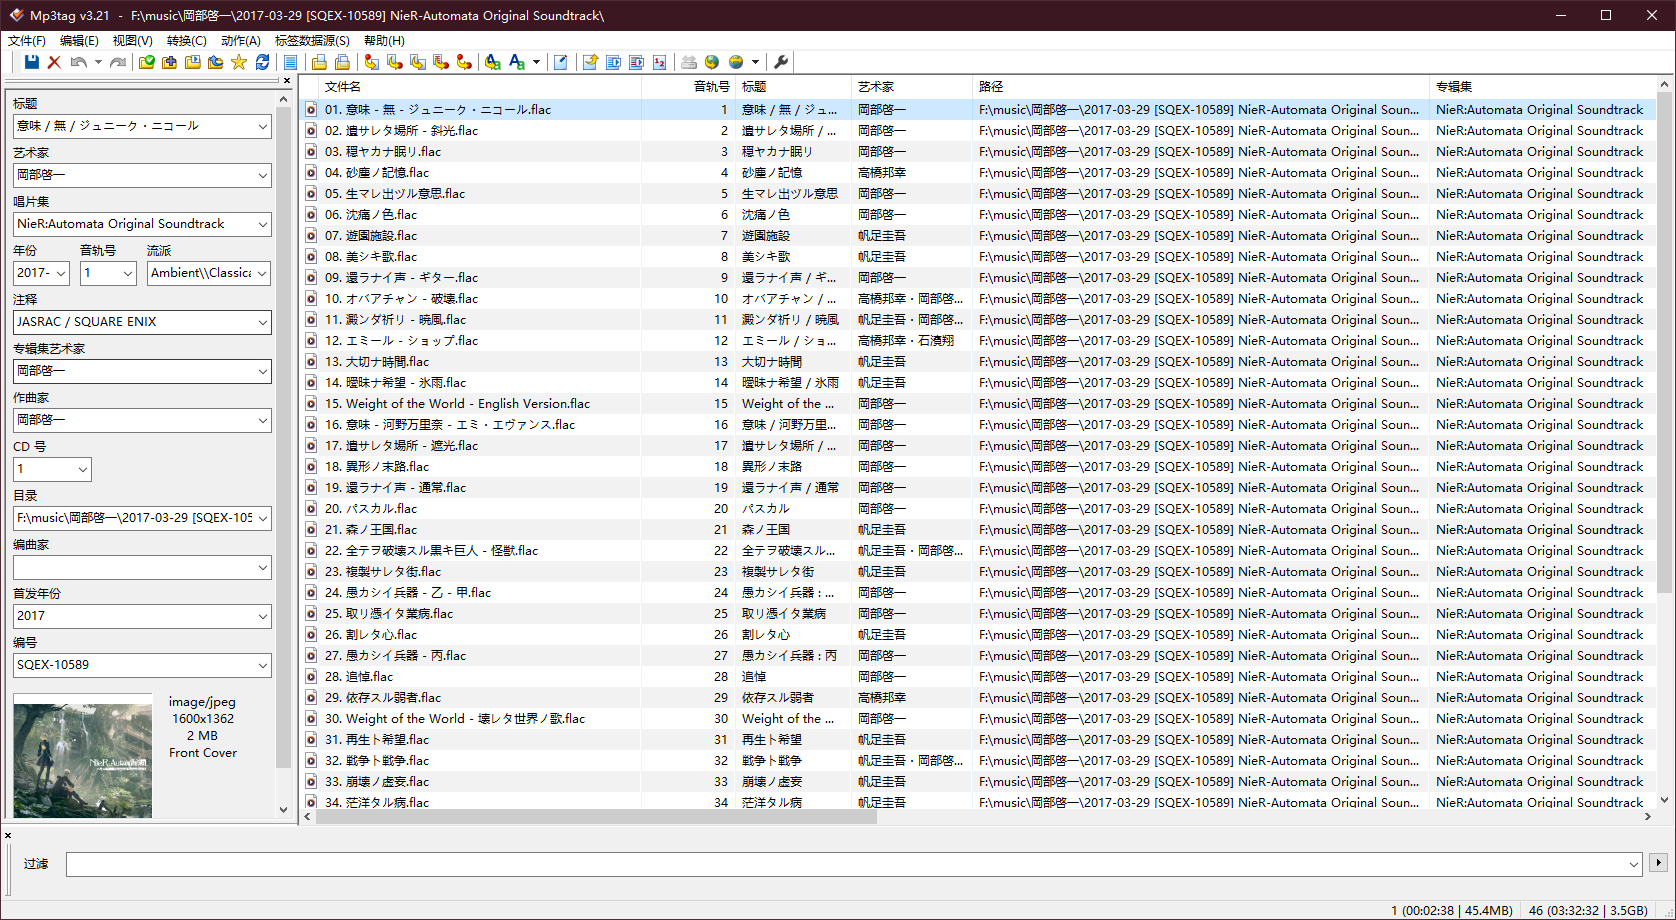Refresh the directory listing
1676x920 pixels.
click(x=262, y=62)
